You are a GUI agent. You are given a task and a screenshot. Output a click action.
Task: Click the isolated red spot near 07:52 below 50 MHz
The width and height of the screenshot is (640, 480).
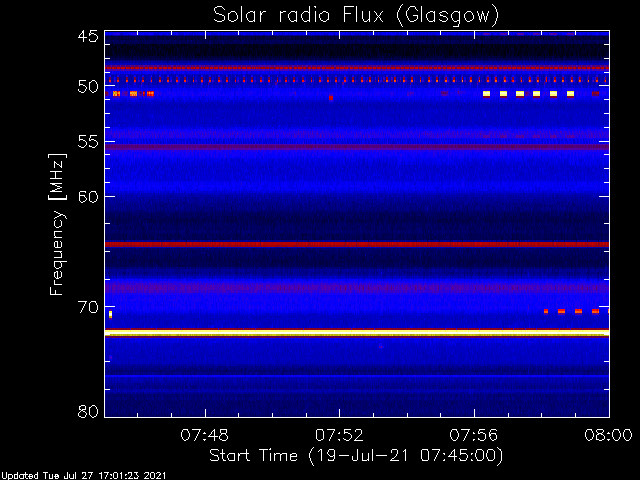click(x=331, y=98)
